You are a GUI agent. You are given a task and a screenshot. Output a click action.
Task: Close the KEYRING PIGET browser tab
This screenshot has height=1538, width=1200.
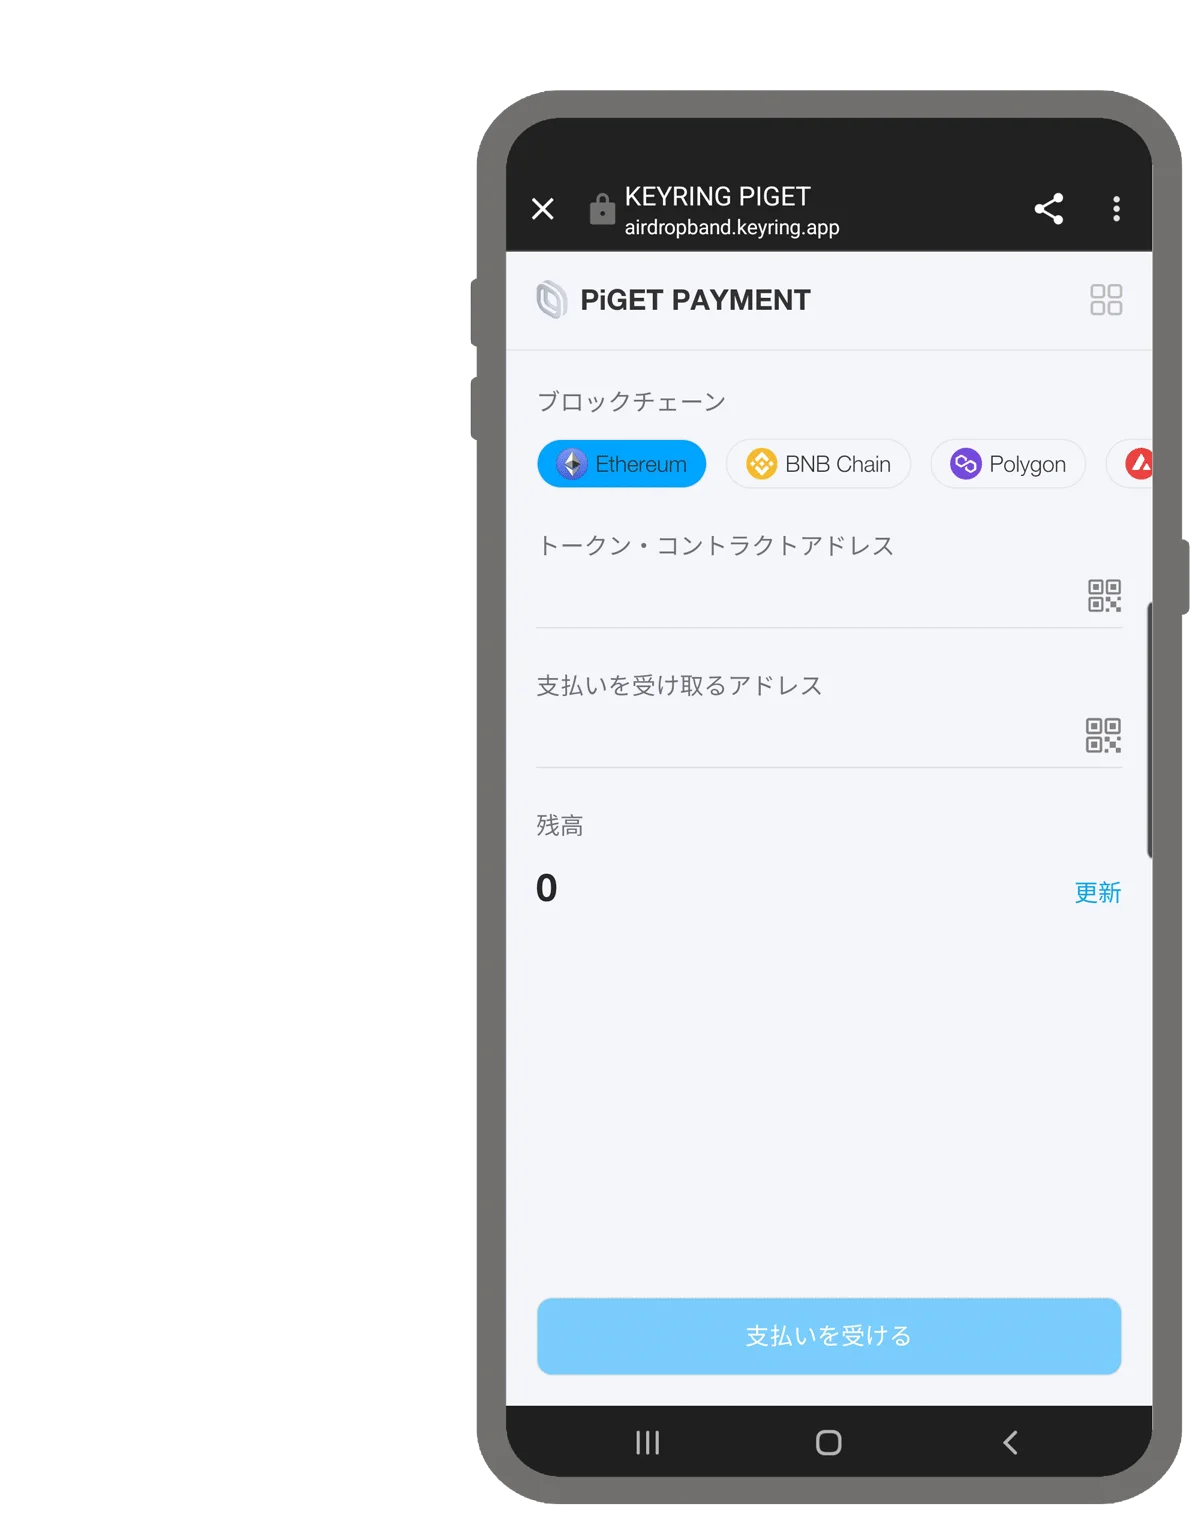[x=543, y=209]
